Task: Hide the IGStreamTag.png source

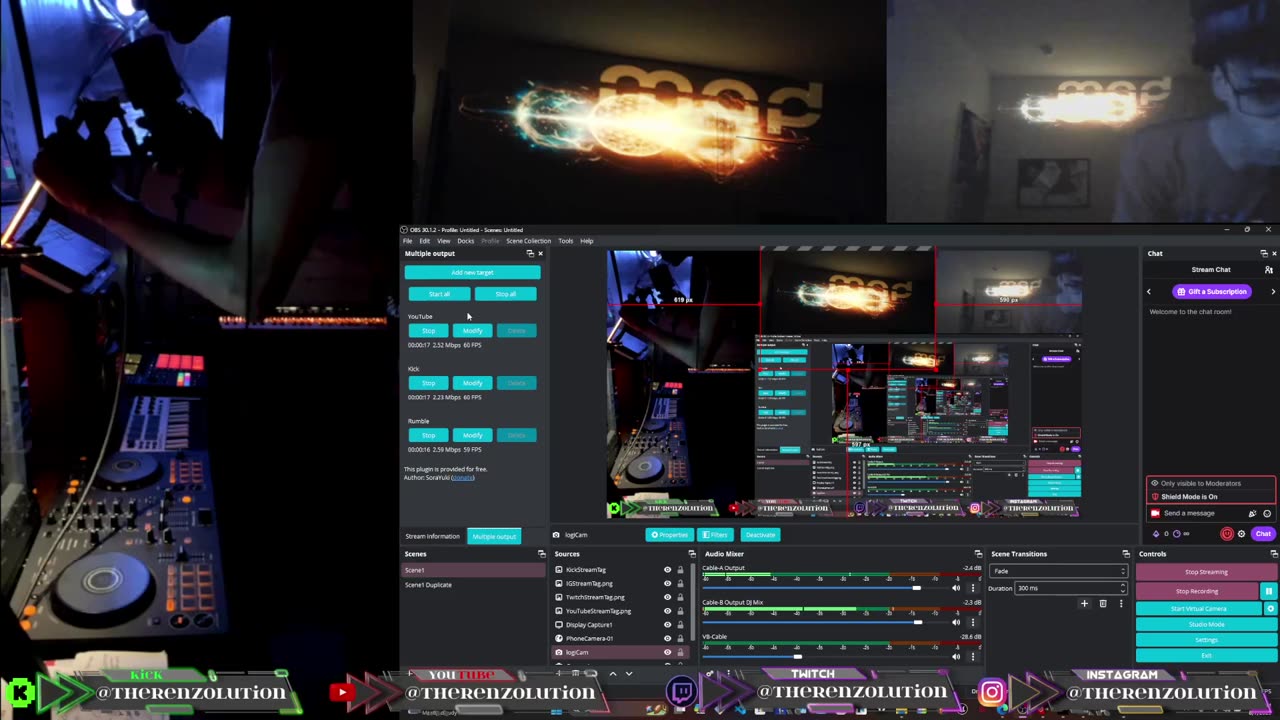Action: pyautogui.click(x=667, y=584)
